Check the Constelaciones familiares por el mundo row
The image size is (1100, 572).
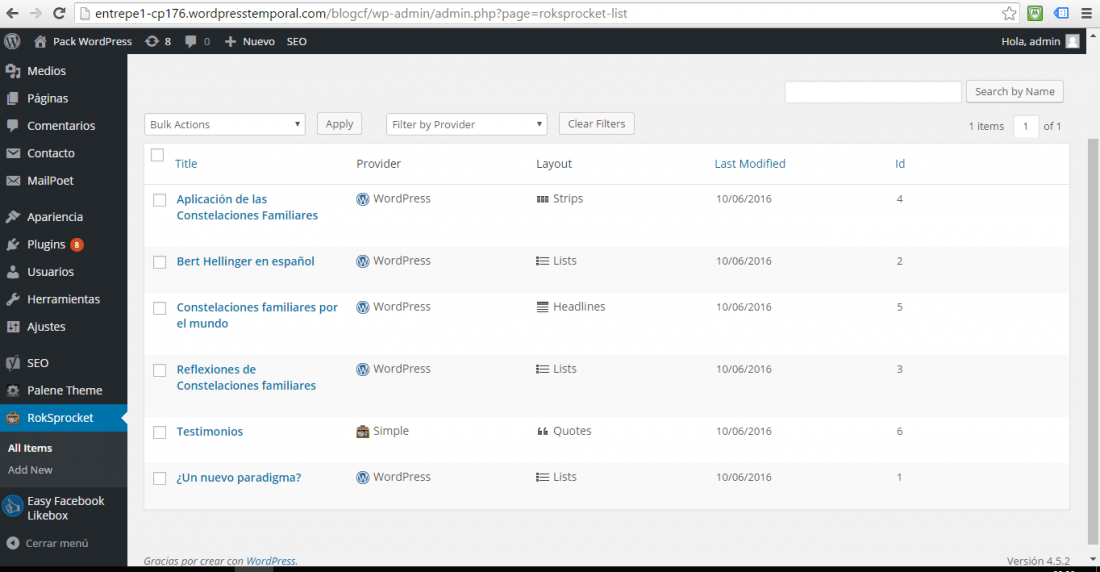(x=160, y=308)
